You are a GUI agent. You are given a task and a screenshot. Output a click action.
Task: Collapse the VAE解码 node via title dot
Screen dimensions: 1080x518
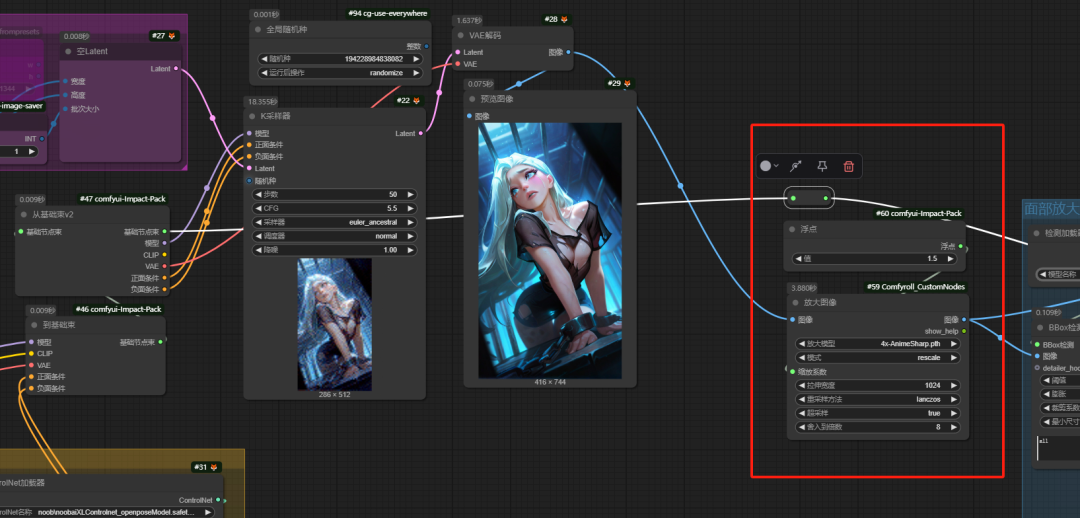pos(461,36)
